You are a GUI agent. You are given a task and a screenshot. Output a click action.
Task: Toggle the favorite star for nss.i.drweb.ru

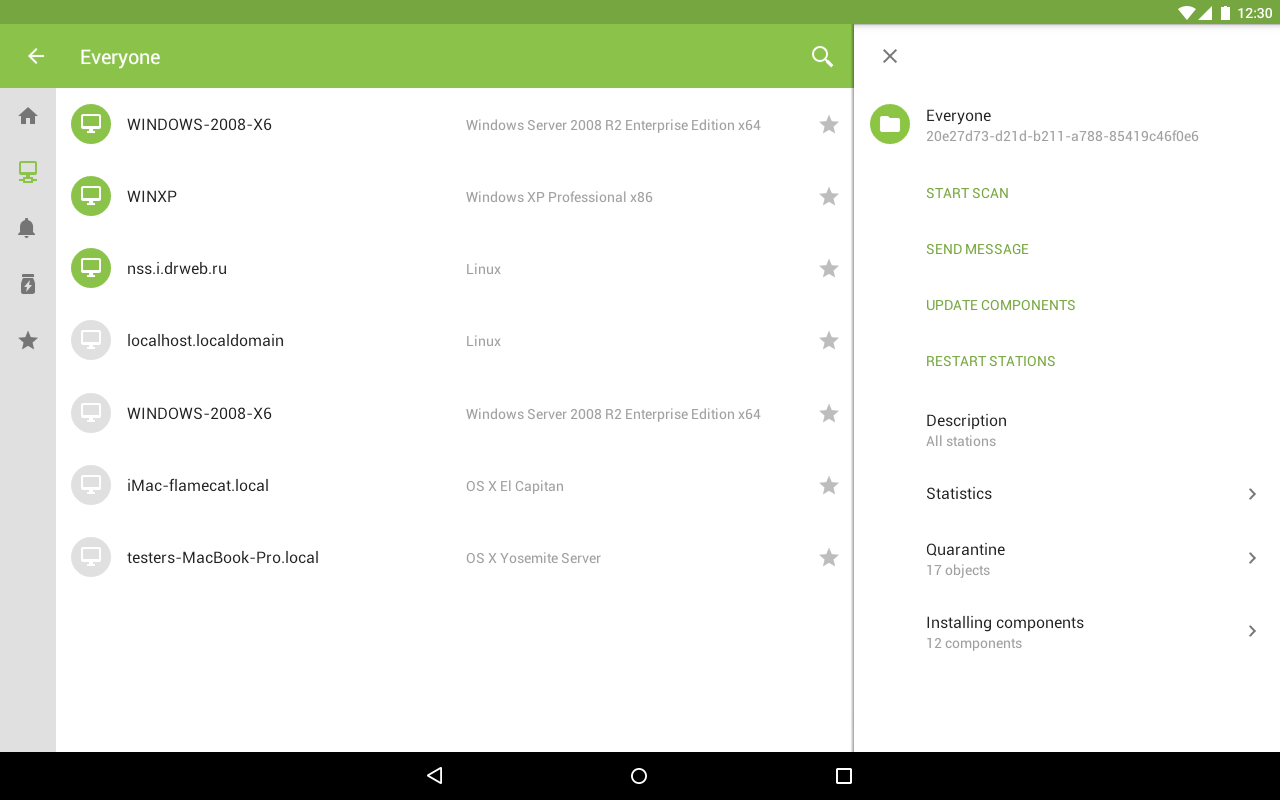(829, 268)
